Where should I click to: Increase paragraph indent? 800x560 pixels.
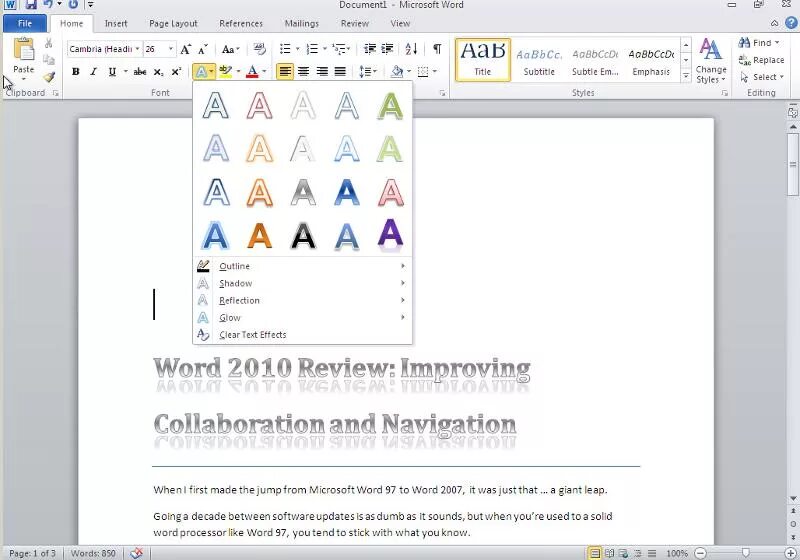coord(387,49)
